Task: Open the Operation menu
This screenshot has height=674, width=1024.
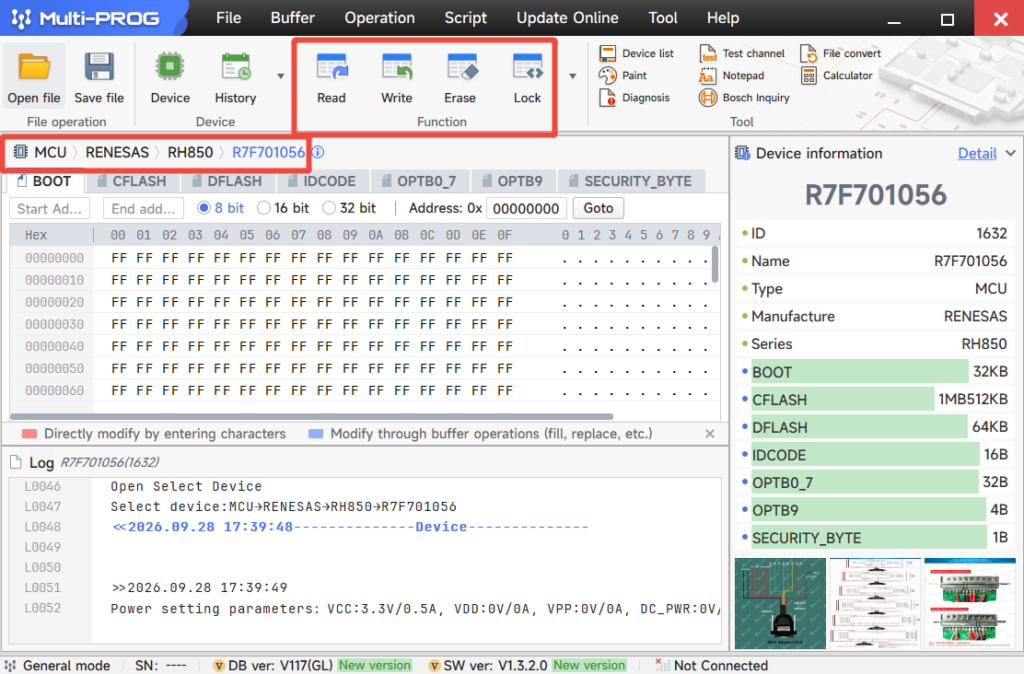Action: tap(379, 18)
